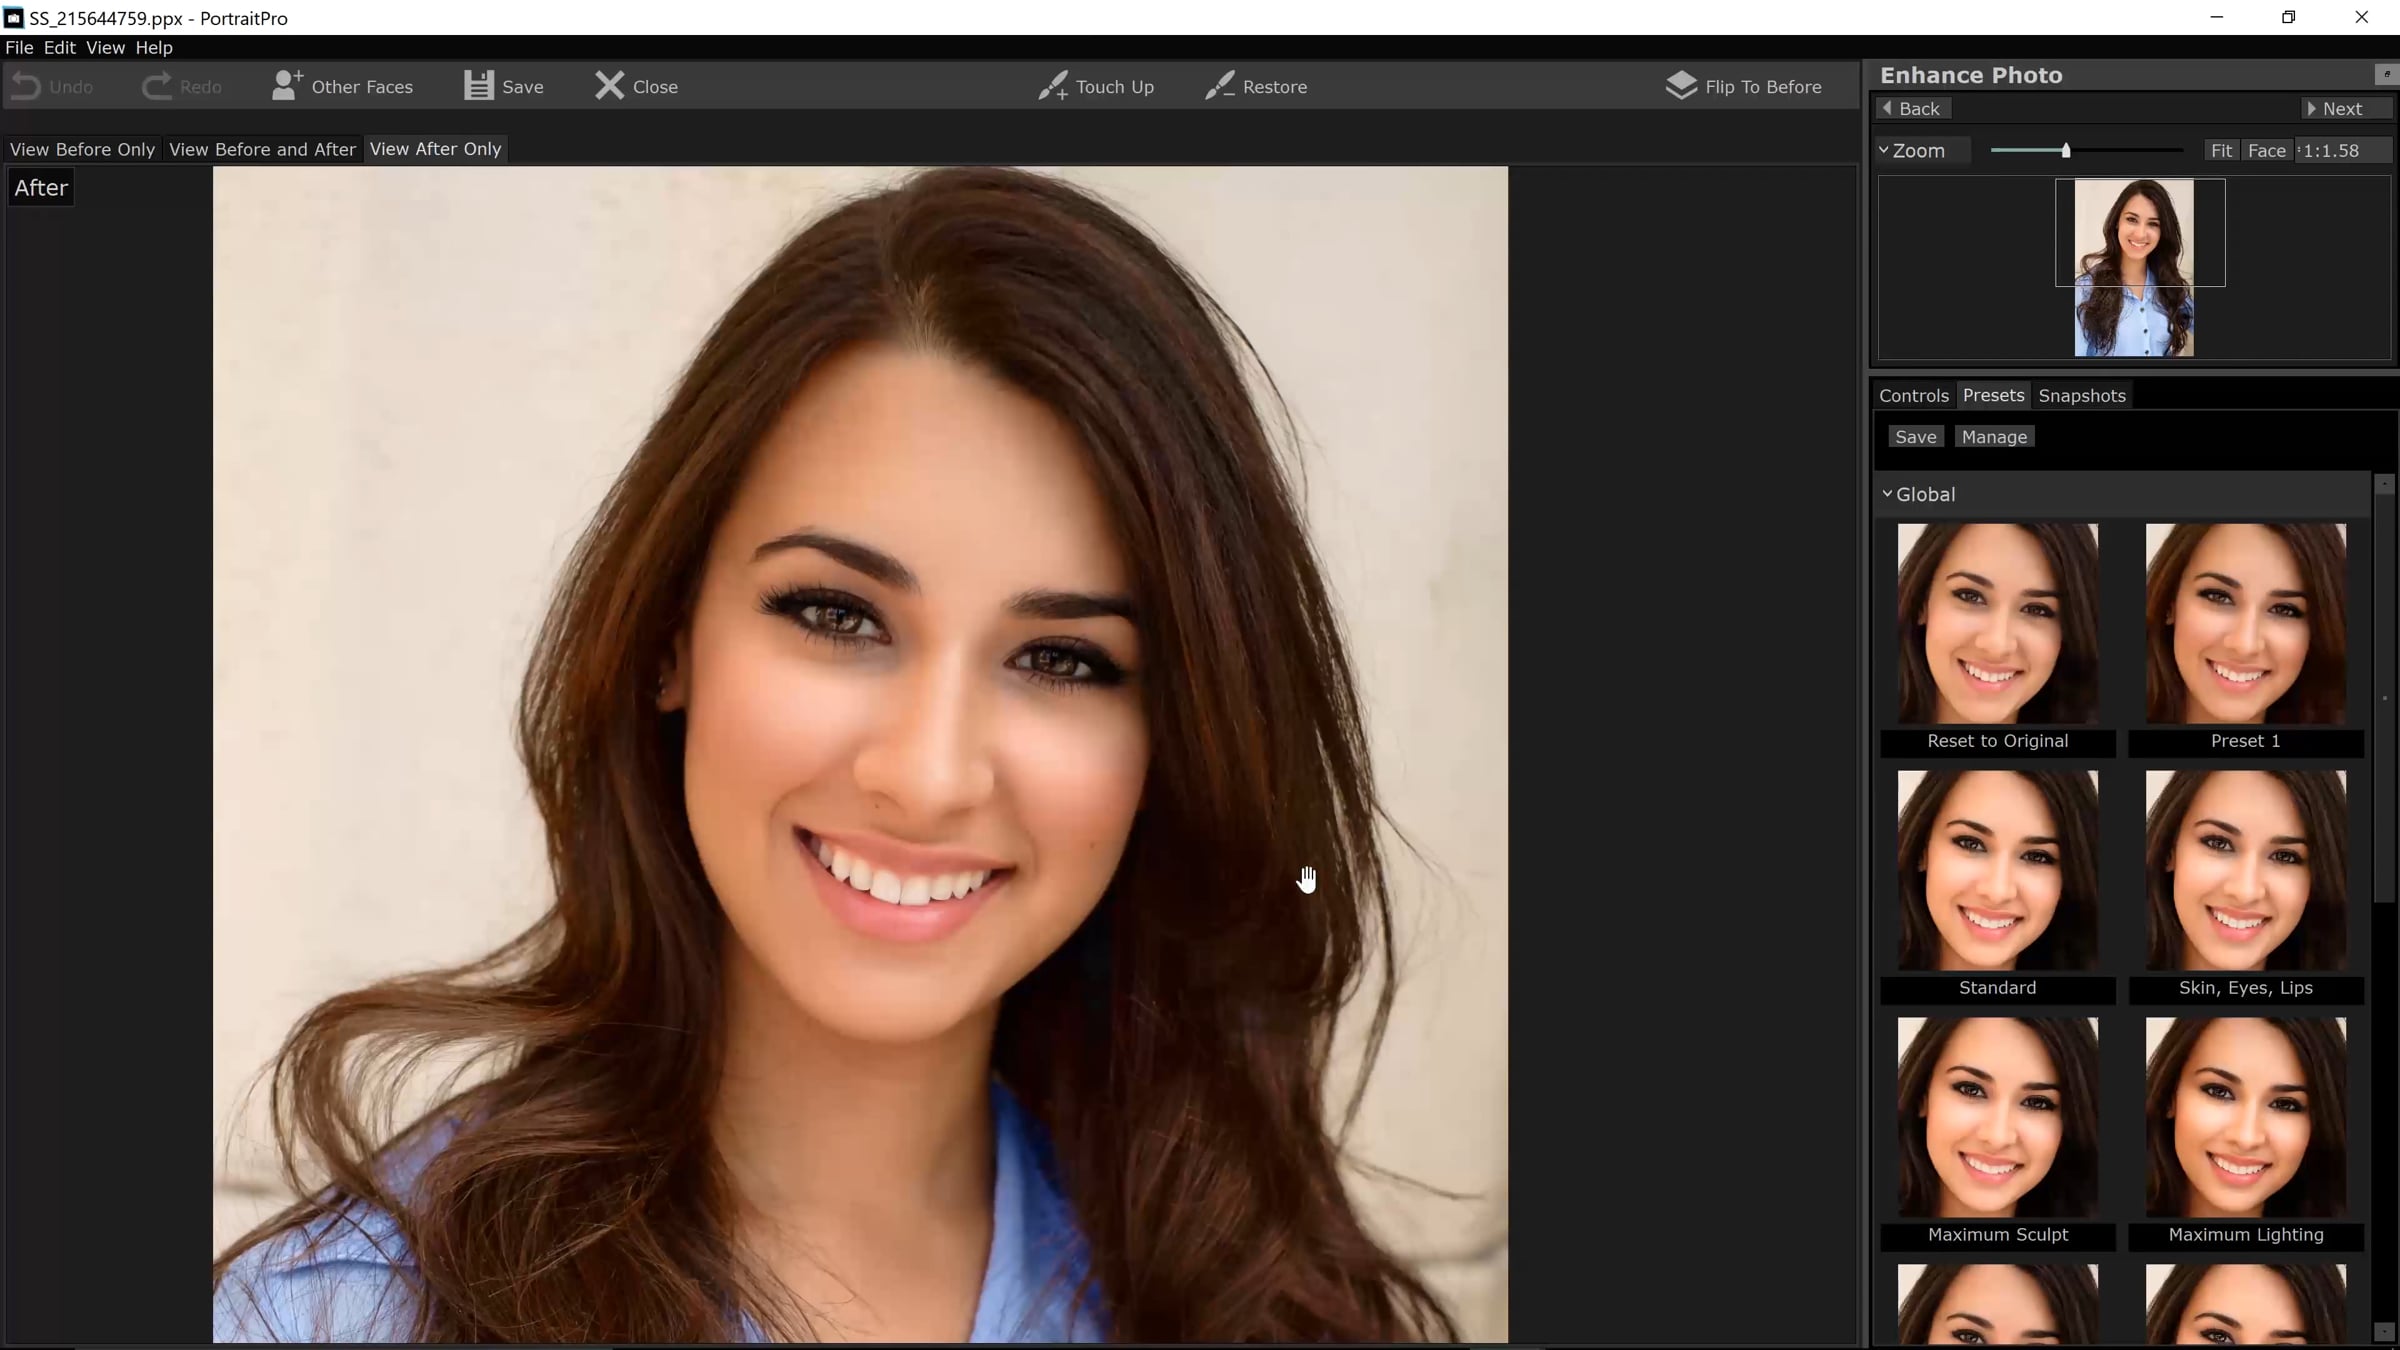Click Flip To Before layers icon
Viewport: 2400px width, 1350px height.
click(x=1681, y=86)
